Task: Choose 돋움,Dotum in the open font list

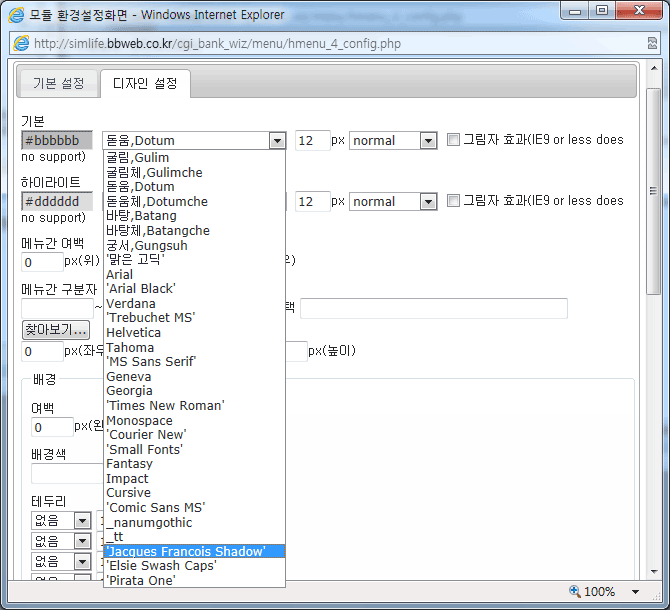Action: [194, 187]
